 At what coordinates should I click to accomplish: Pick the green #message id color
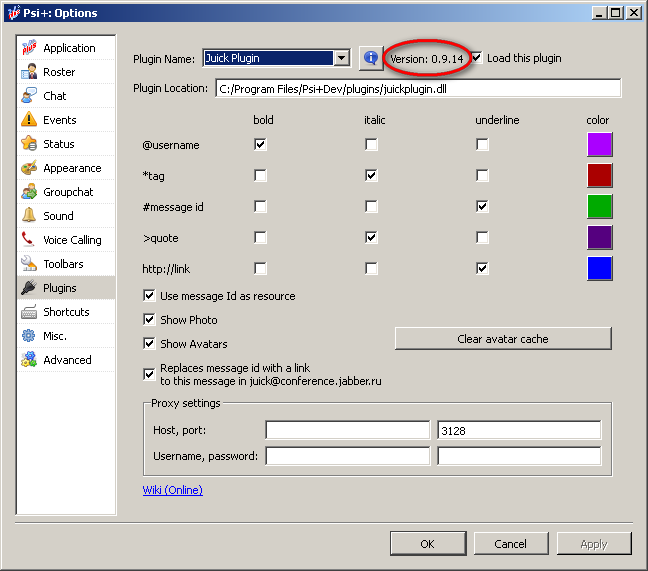(x=599, y=207)
